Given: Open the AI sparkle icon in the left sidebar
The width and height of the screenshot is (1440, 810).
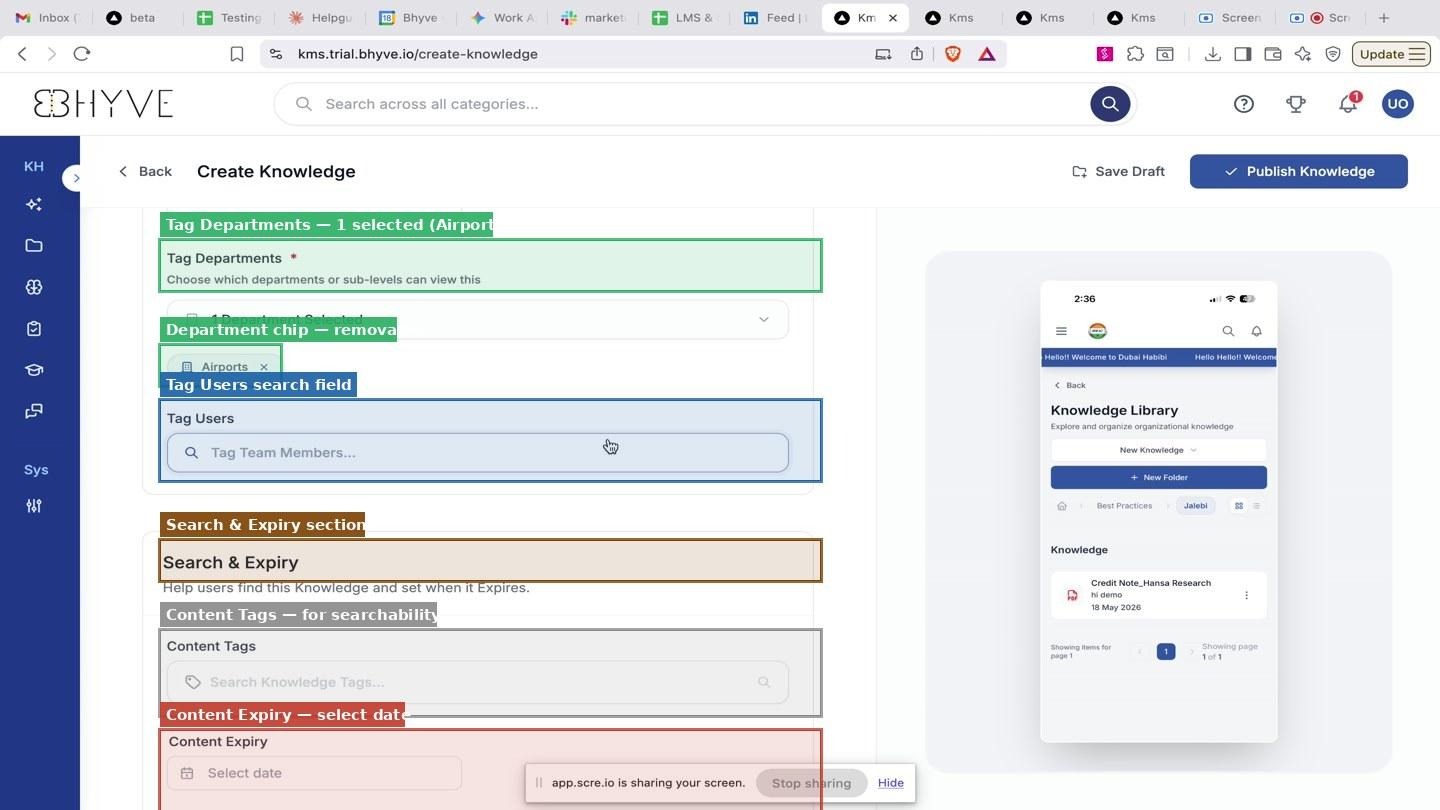Looking at the screenshot, I should pos(34,204).
